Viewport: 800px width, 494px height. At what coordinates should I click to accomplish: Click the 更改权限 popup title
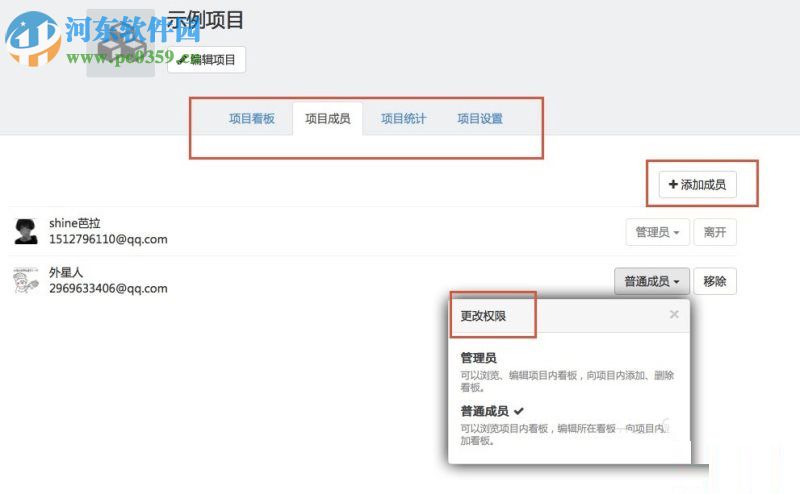pyautogui.click(x=483, y=316)
